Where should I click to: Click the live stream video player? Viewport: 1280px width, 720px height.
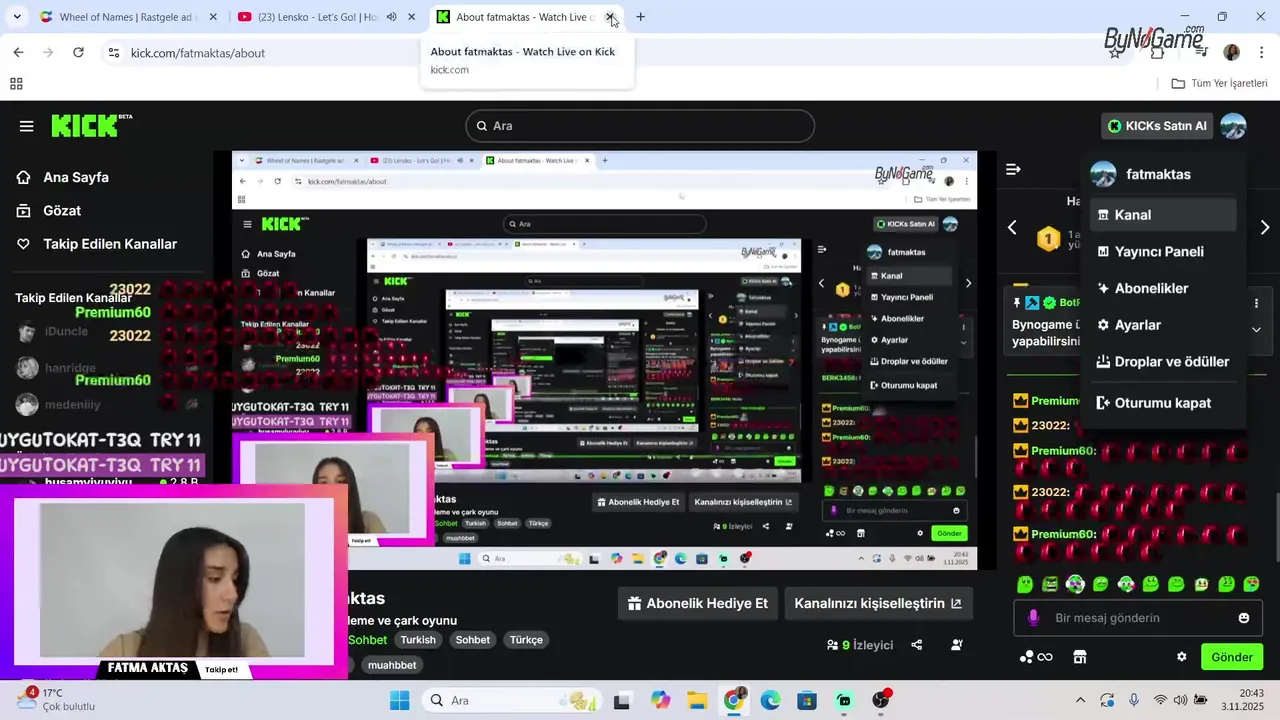(605, 360)
